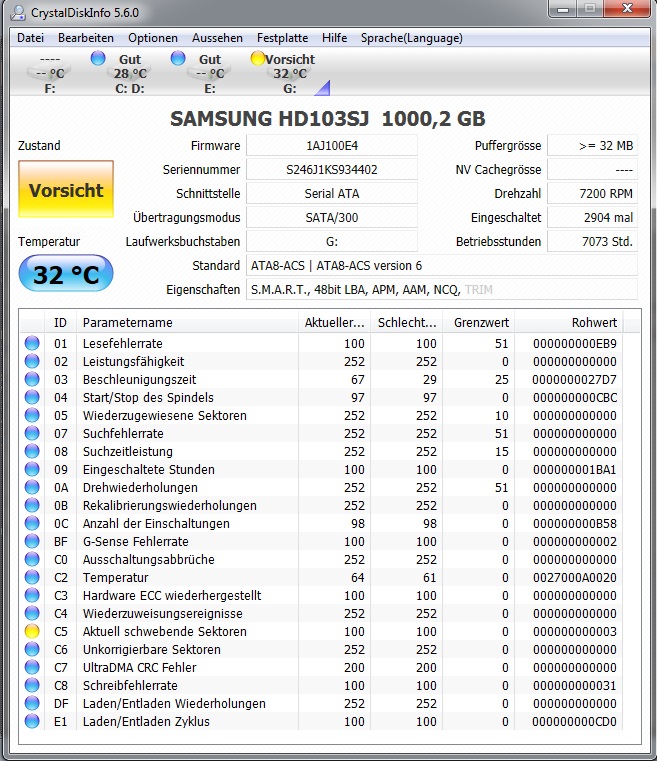Open the Optionen menu
This screenshot has width=657, height=761.
(x=153, y=38)
